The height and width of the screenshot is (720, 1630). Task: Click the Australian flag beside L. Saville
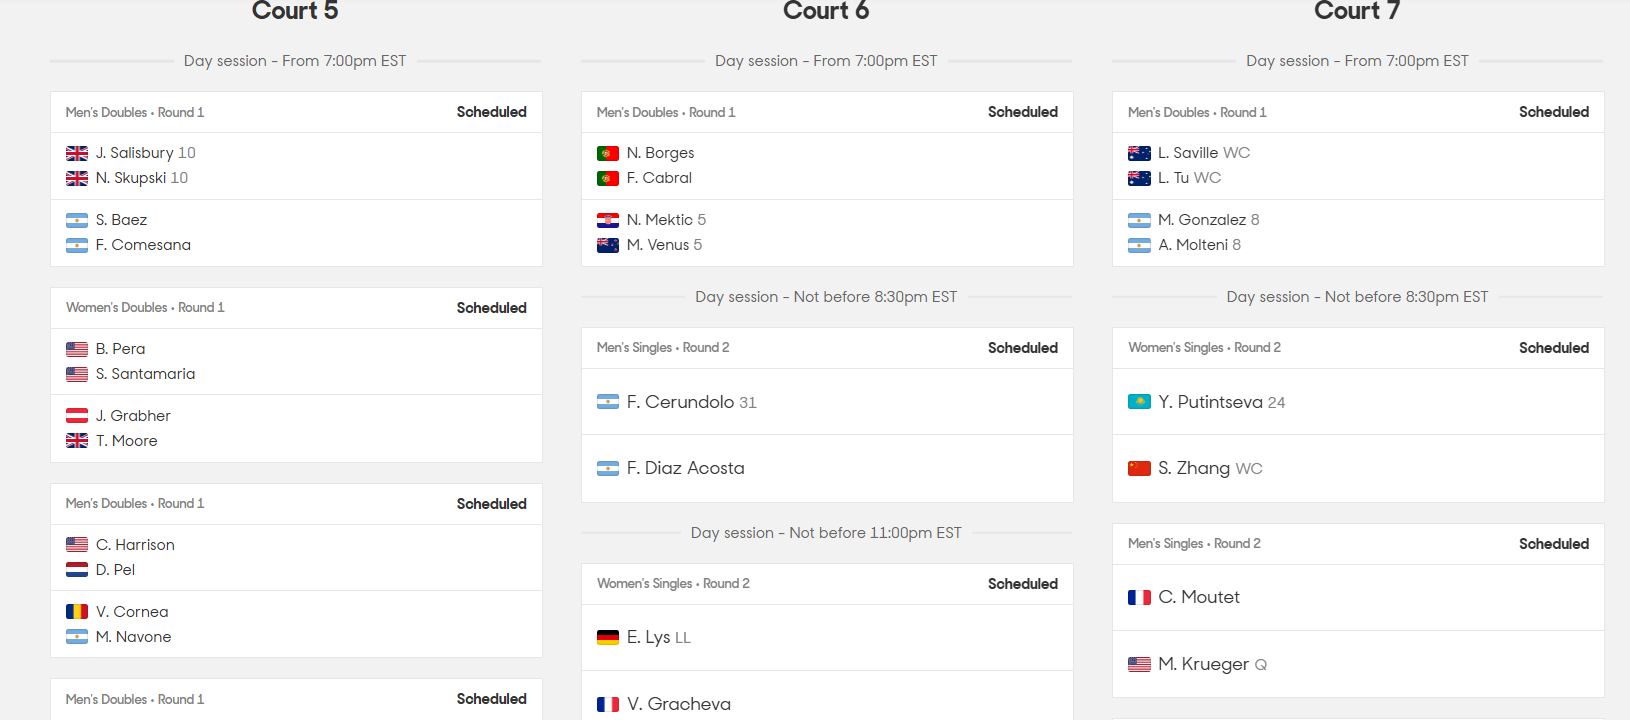pyautogui.click(x=1139, y=153)
